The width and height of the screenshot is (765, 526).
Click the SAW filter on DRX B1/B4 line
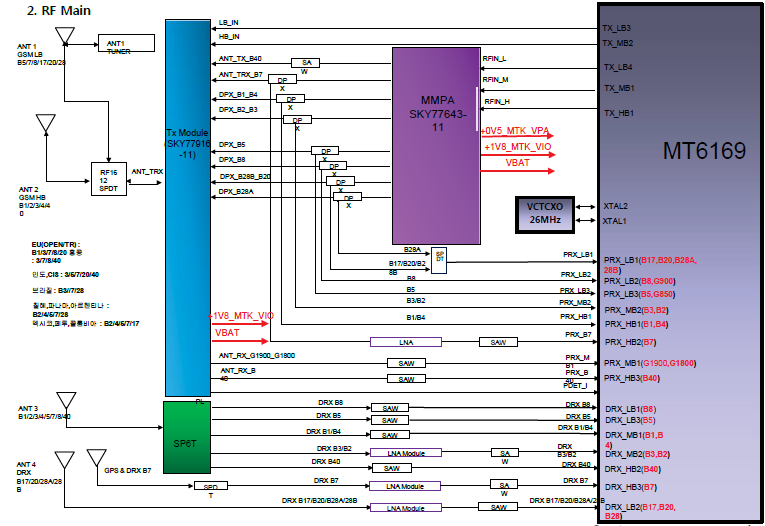click(390, 434)
